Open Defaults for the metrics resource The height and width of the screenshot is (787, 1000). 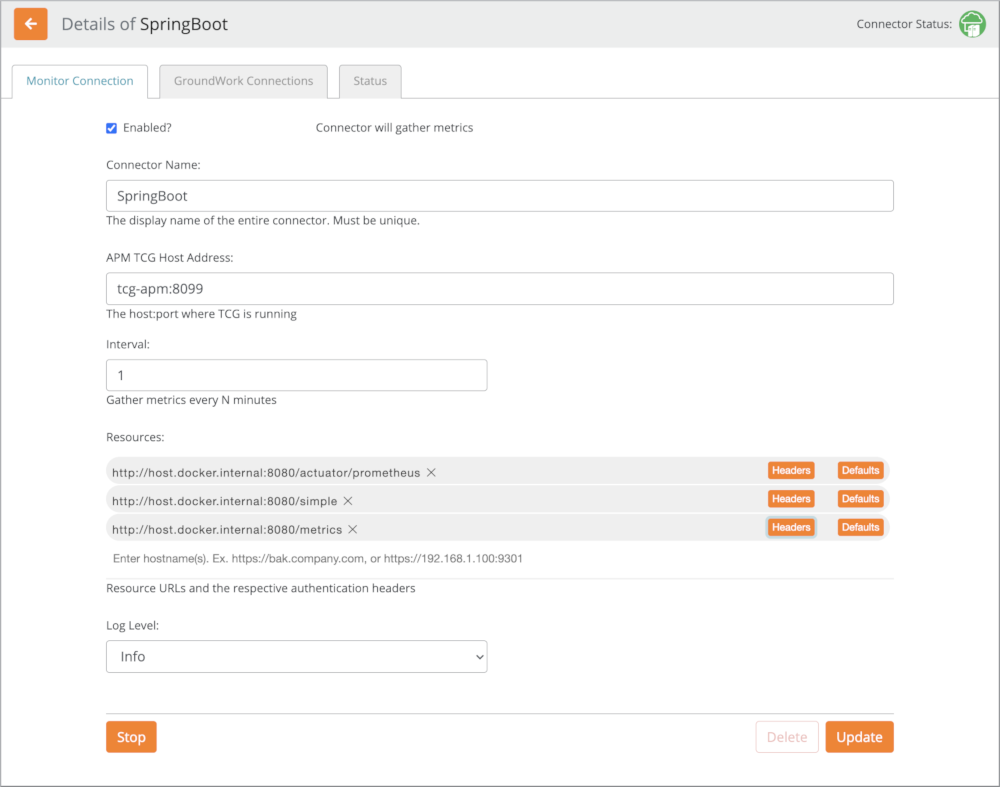860,527
